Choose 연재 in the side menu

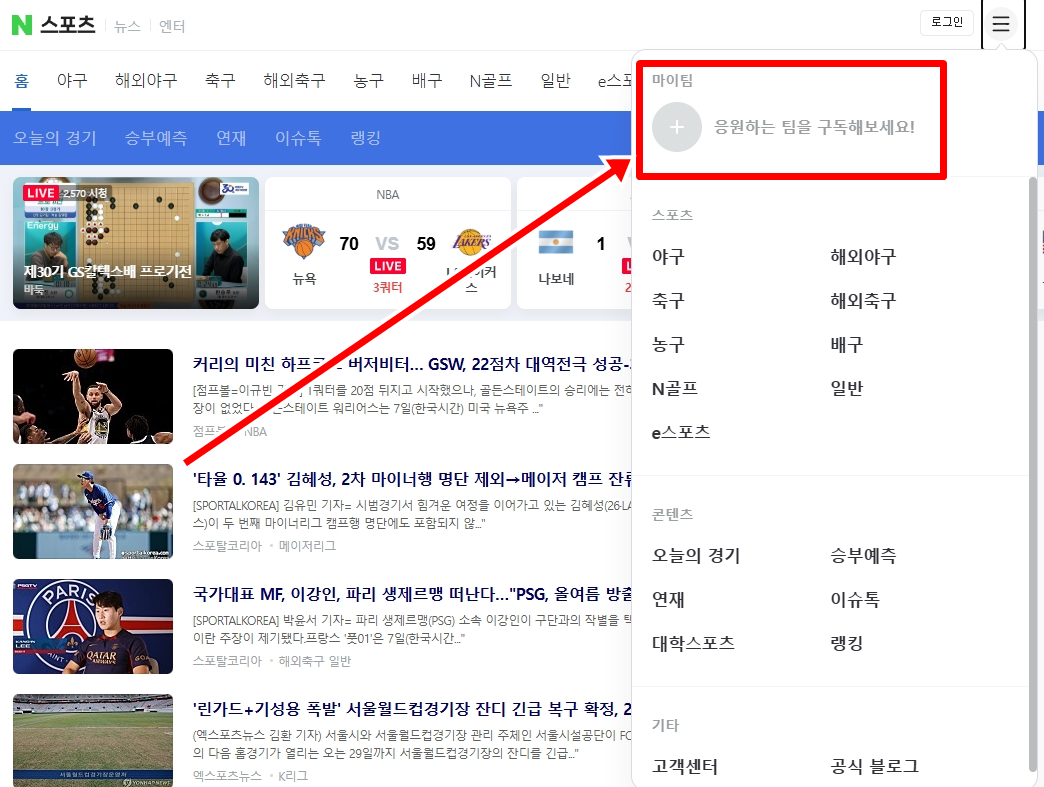tap(668, 599)
